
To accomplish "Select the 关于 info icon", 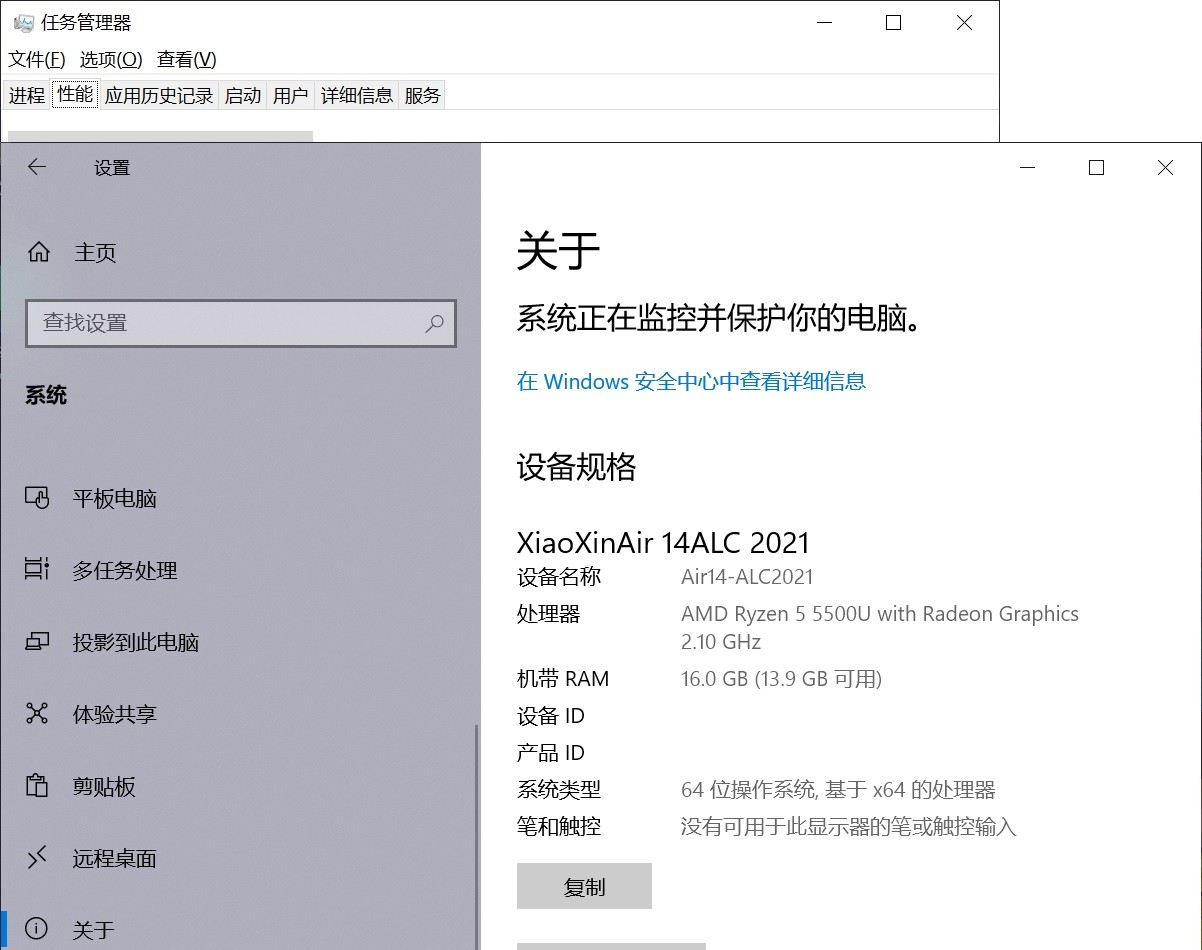I will 37,930.
